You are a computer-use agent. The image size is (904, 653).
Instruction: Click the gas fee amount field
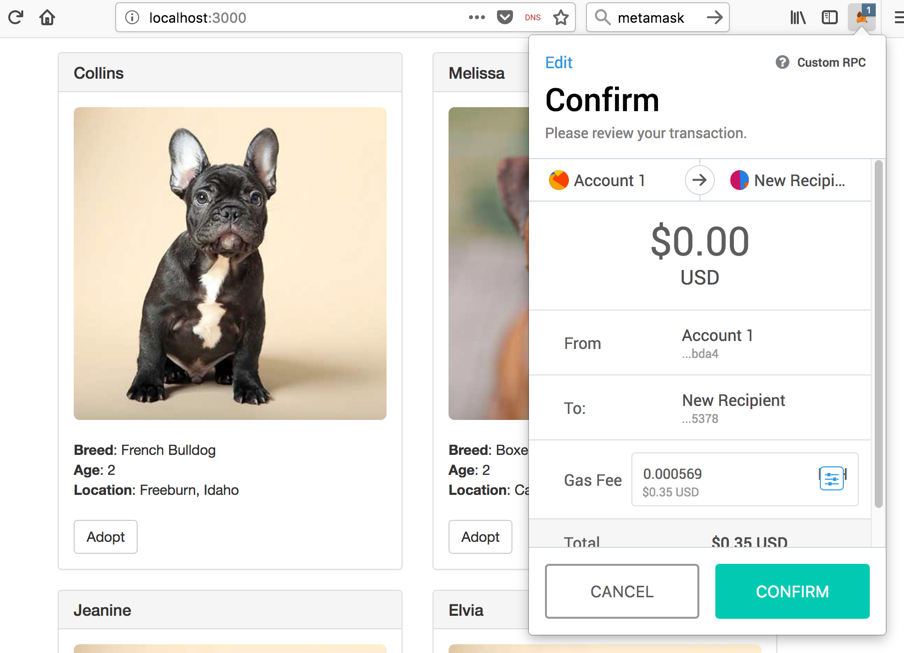point(720,480)
